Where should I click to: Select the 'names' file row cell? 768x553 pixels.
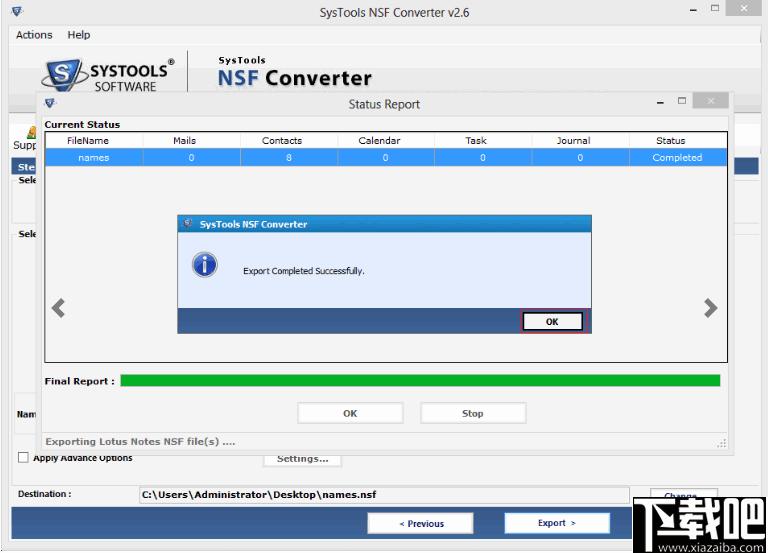pos(94,158)
